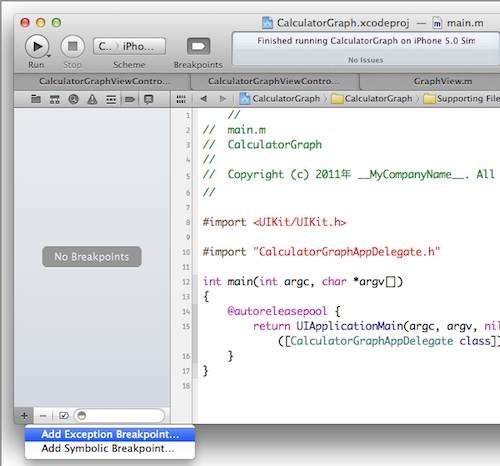
Task: Click the minus remove breakpoint button
Action: pyautogui.click(x=43, y=416)
